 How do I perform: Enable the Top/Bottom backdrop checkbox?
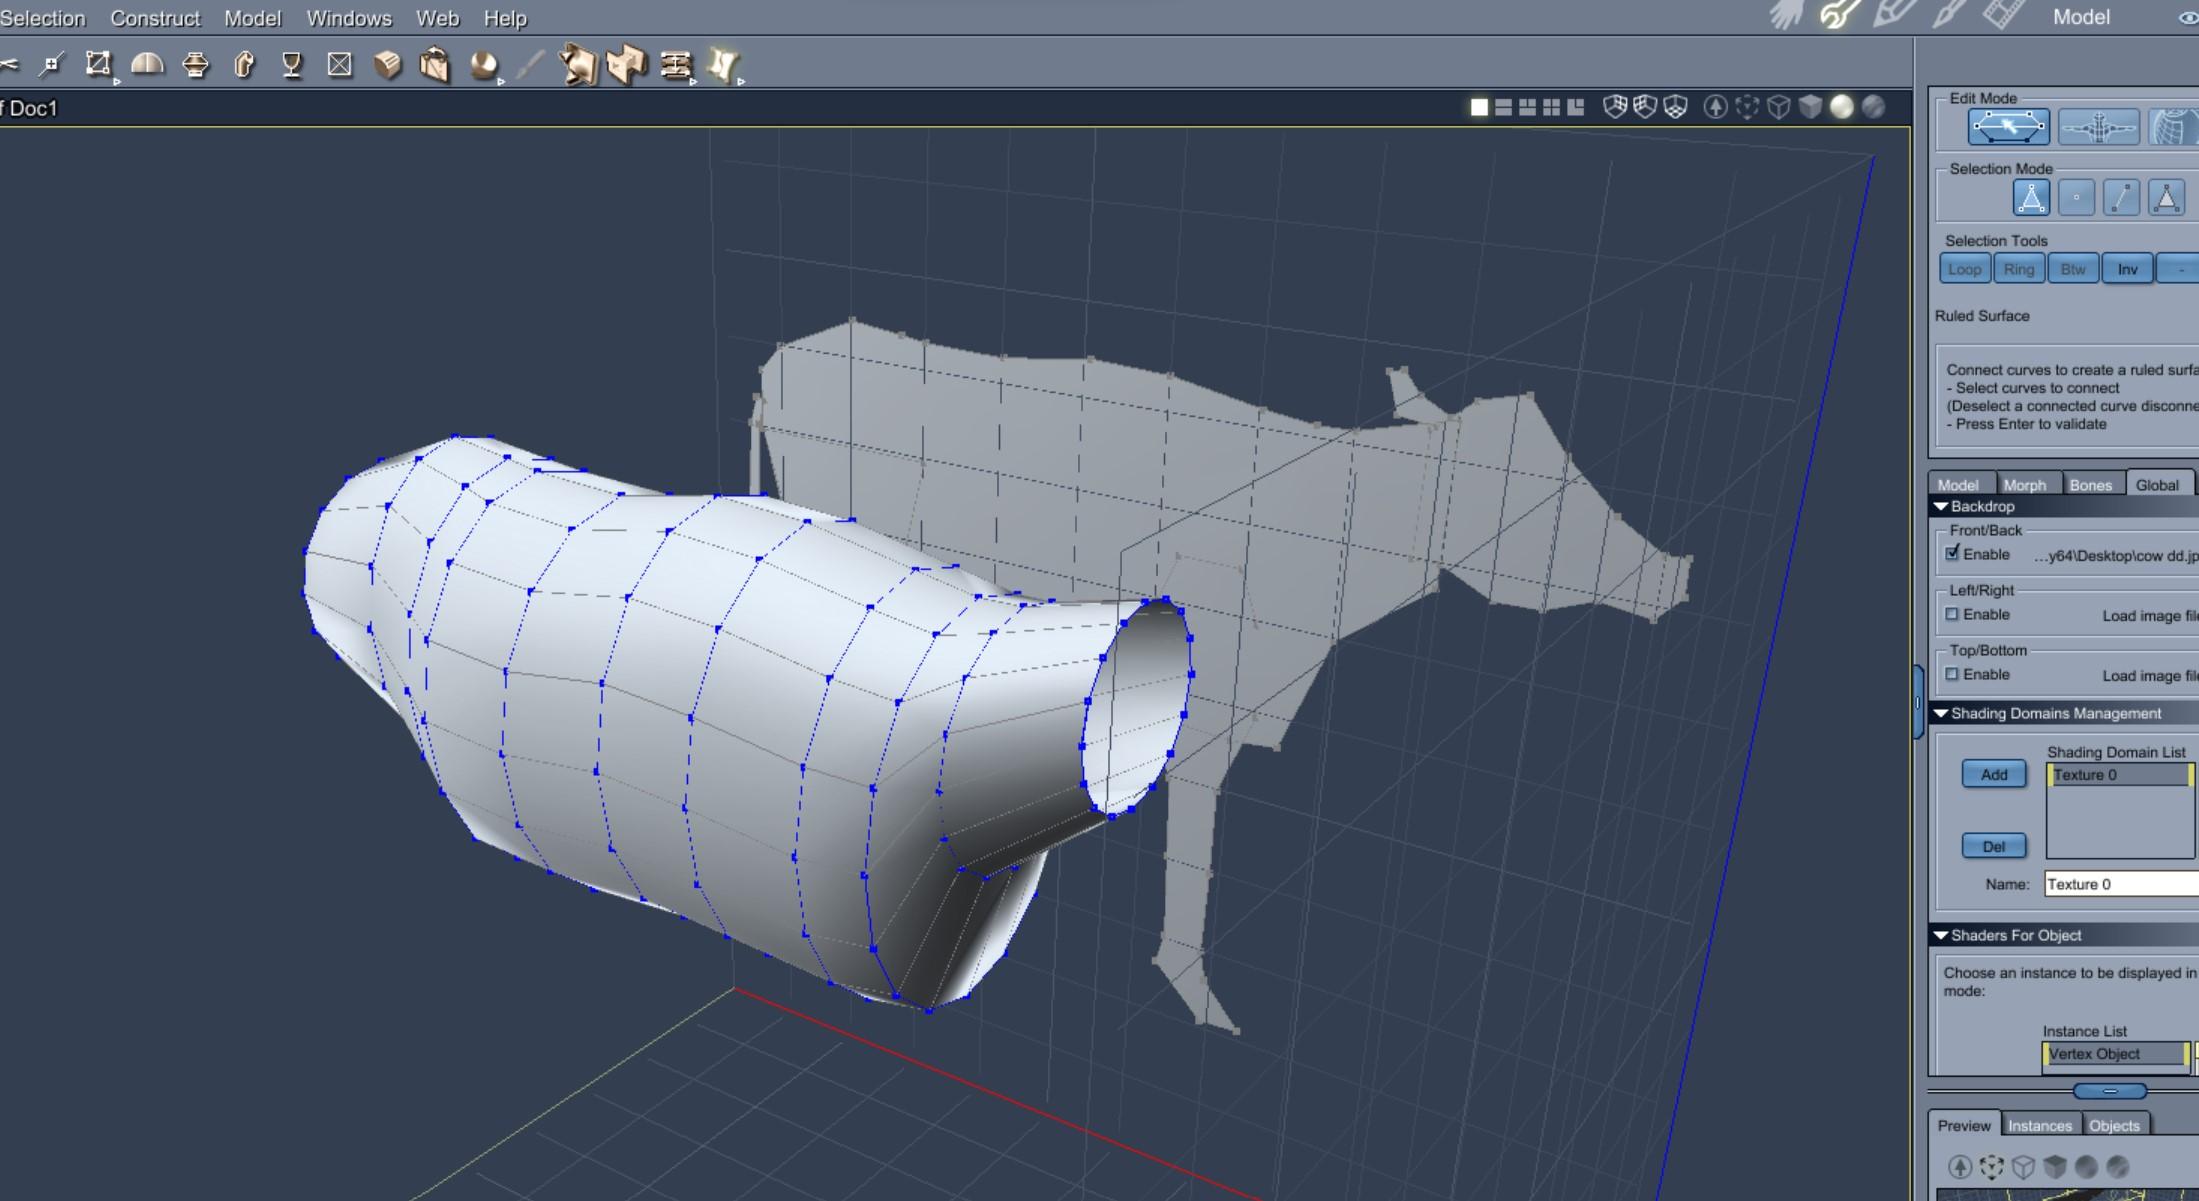[1952, 674]
